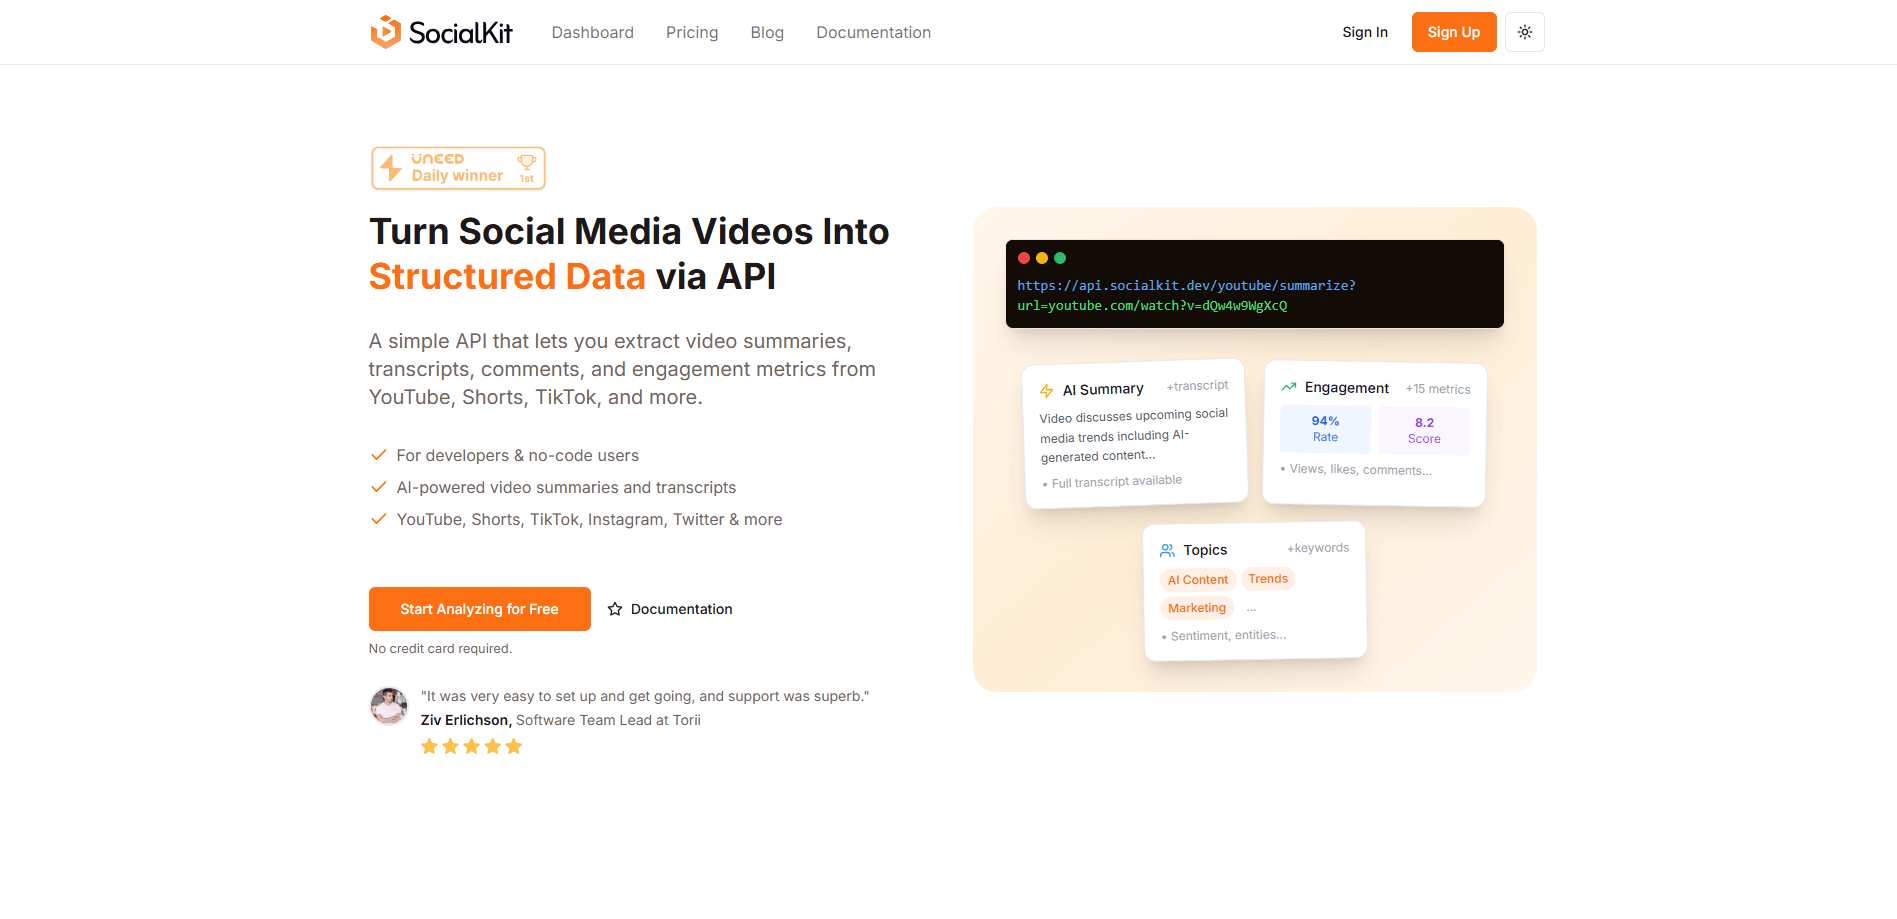Click the red dot in the code window
Viewport: 1897px width, 919px height.
[x=1024, y=258]
